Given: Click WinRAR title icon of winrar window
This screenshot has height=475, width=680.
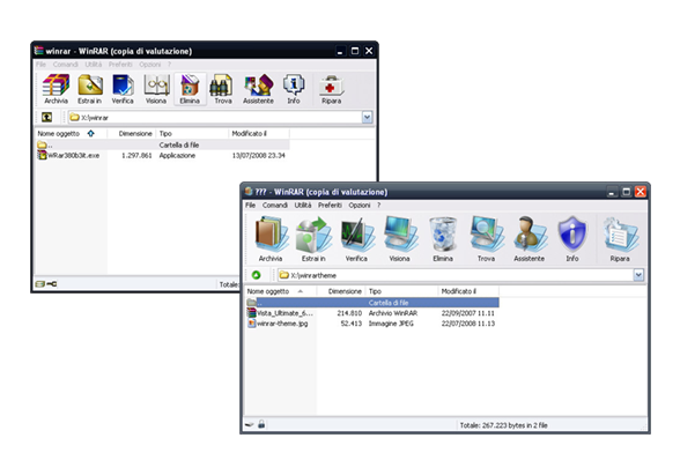Looking at the screenshot, I should [x=39, y=51].
